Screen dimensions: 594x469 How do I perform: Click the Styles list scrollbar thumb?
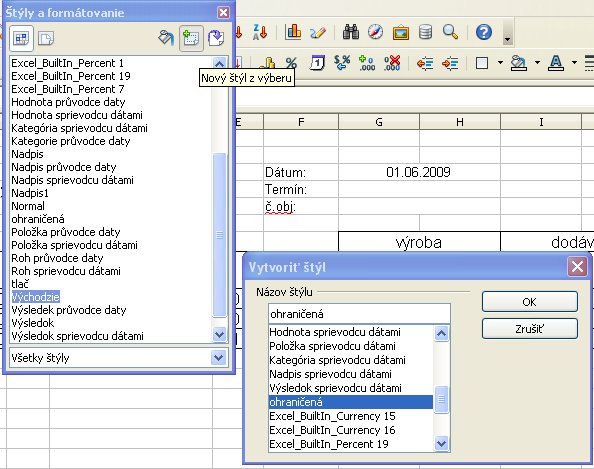(219, 235)
